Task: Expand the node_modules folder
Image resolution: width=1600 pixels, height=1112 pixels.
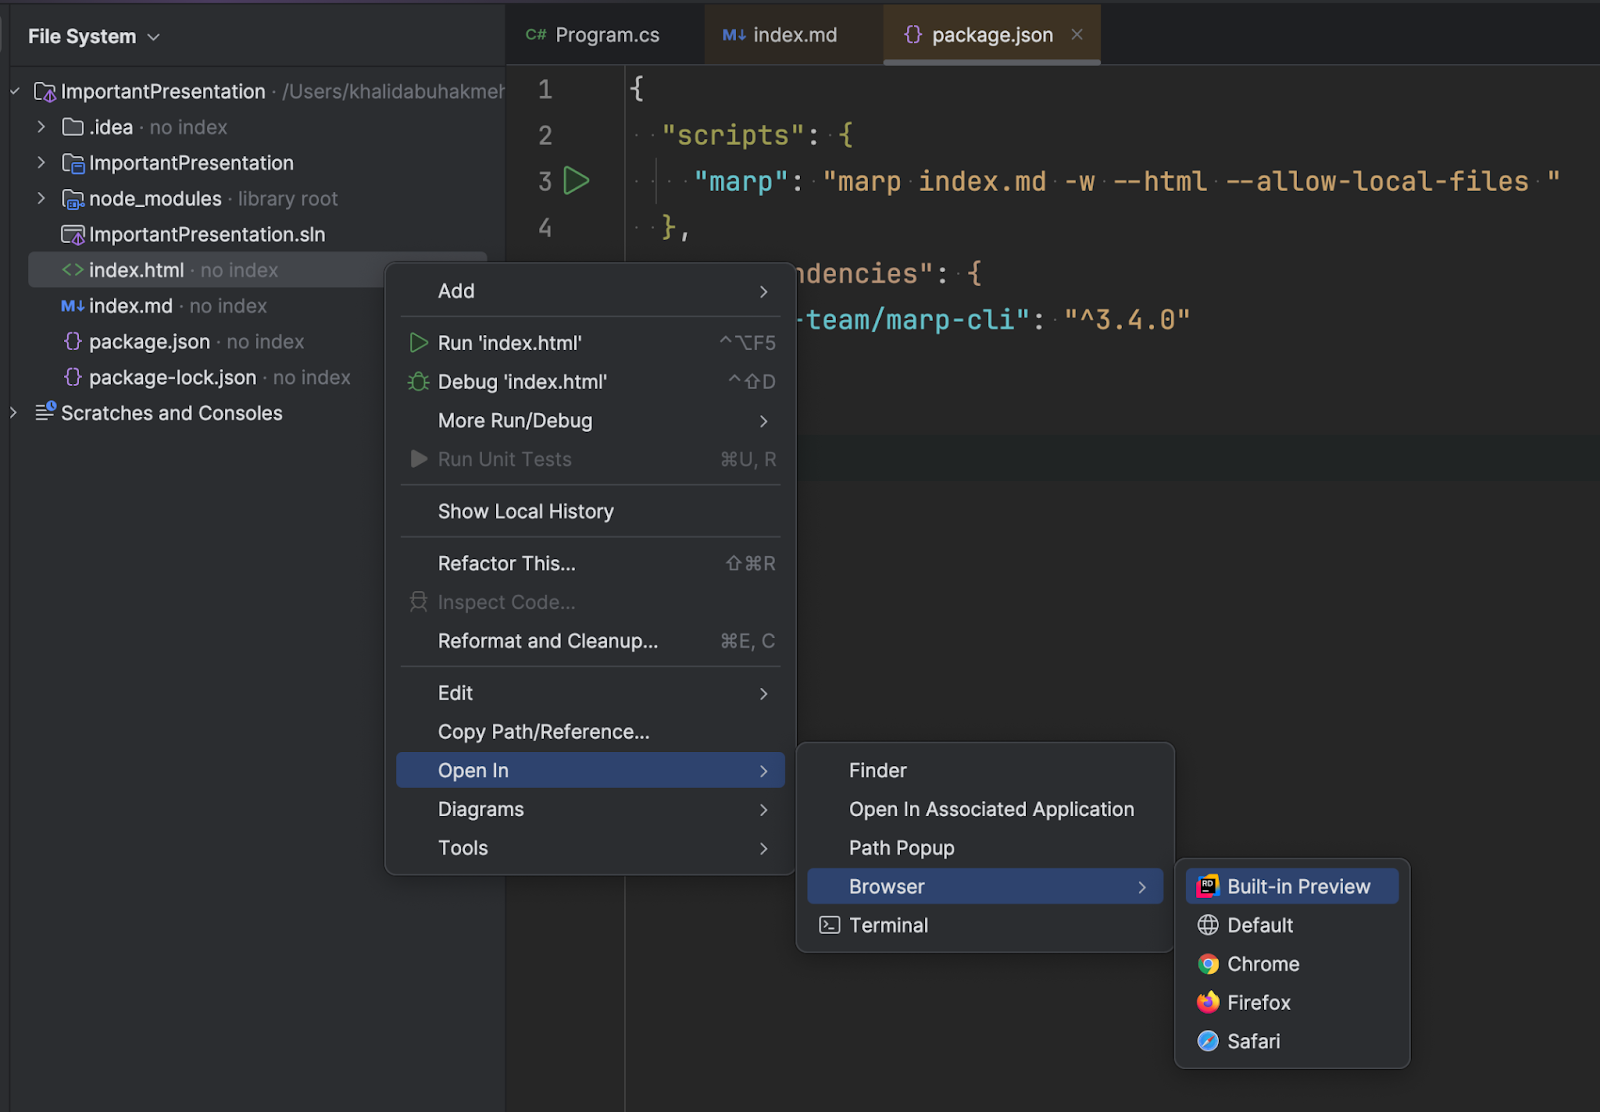Action: (41, 198)
